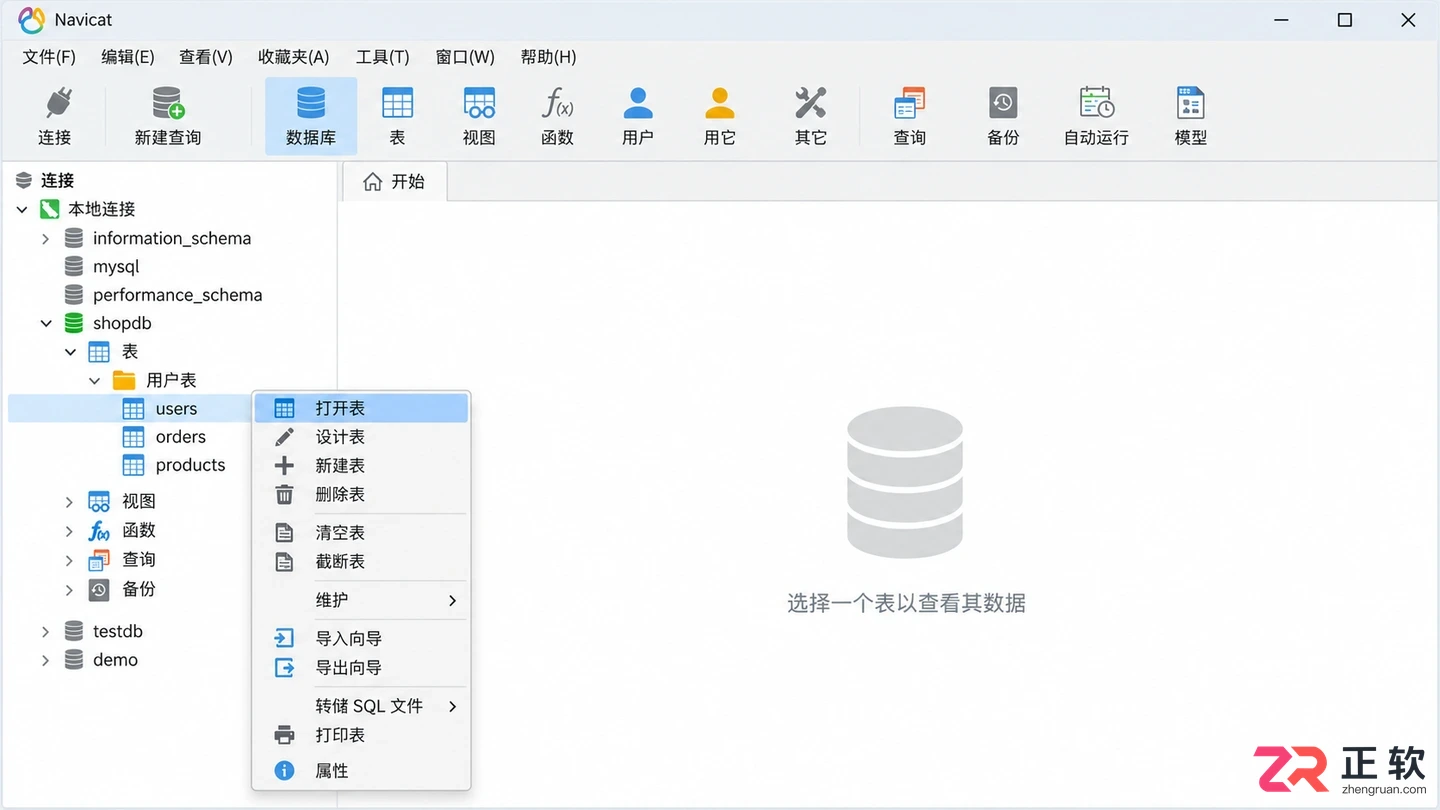Choose 导入向导 from the context menu
The height and width of the screenshot is (810, 1440).
[x=361, y=638]
